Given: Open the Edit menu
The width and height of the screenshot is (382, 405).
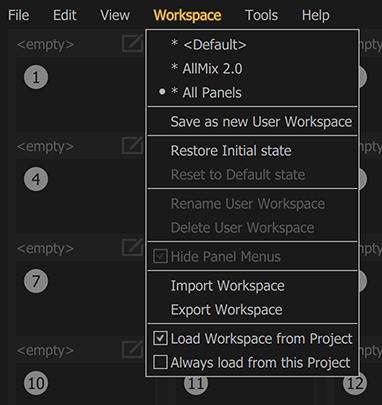Looking at the screenshot, I should click(65, 15).
